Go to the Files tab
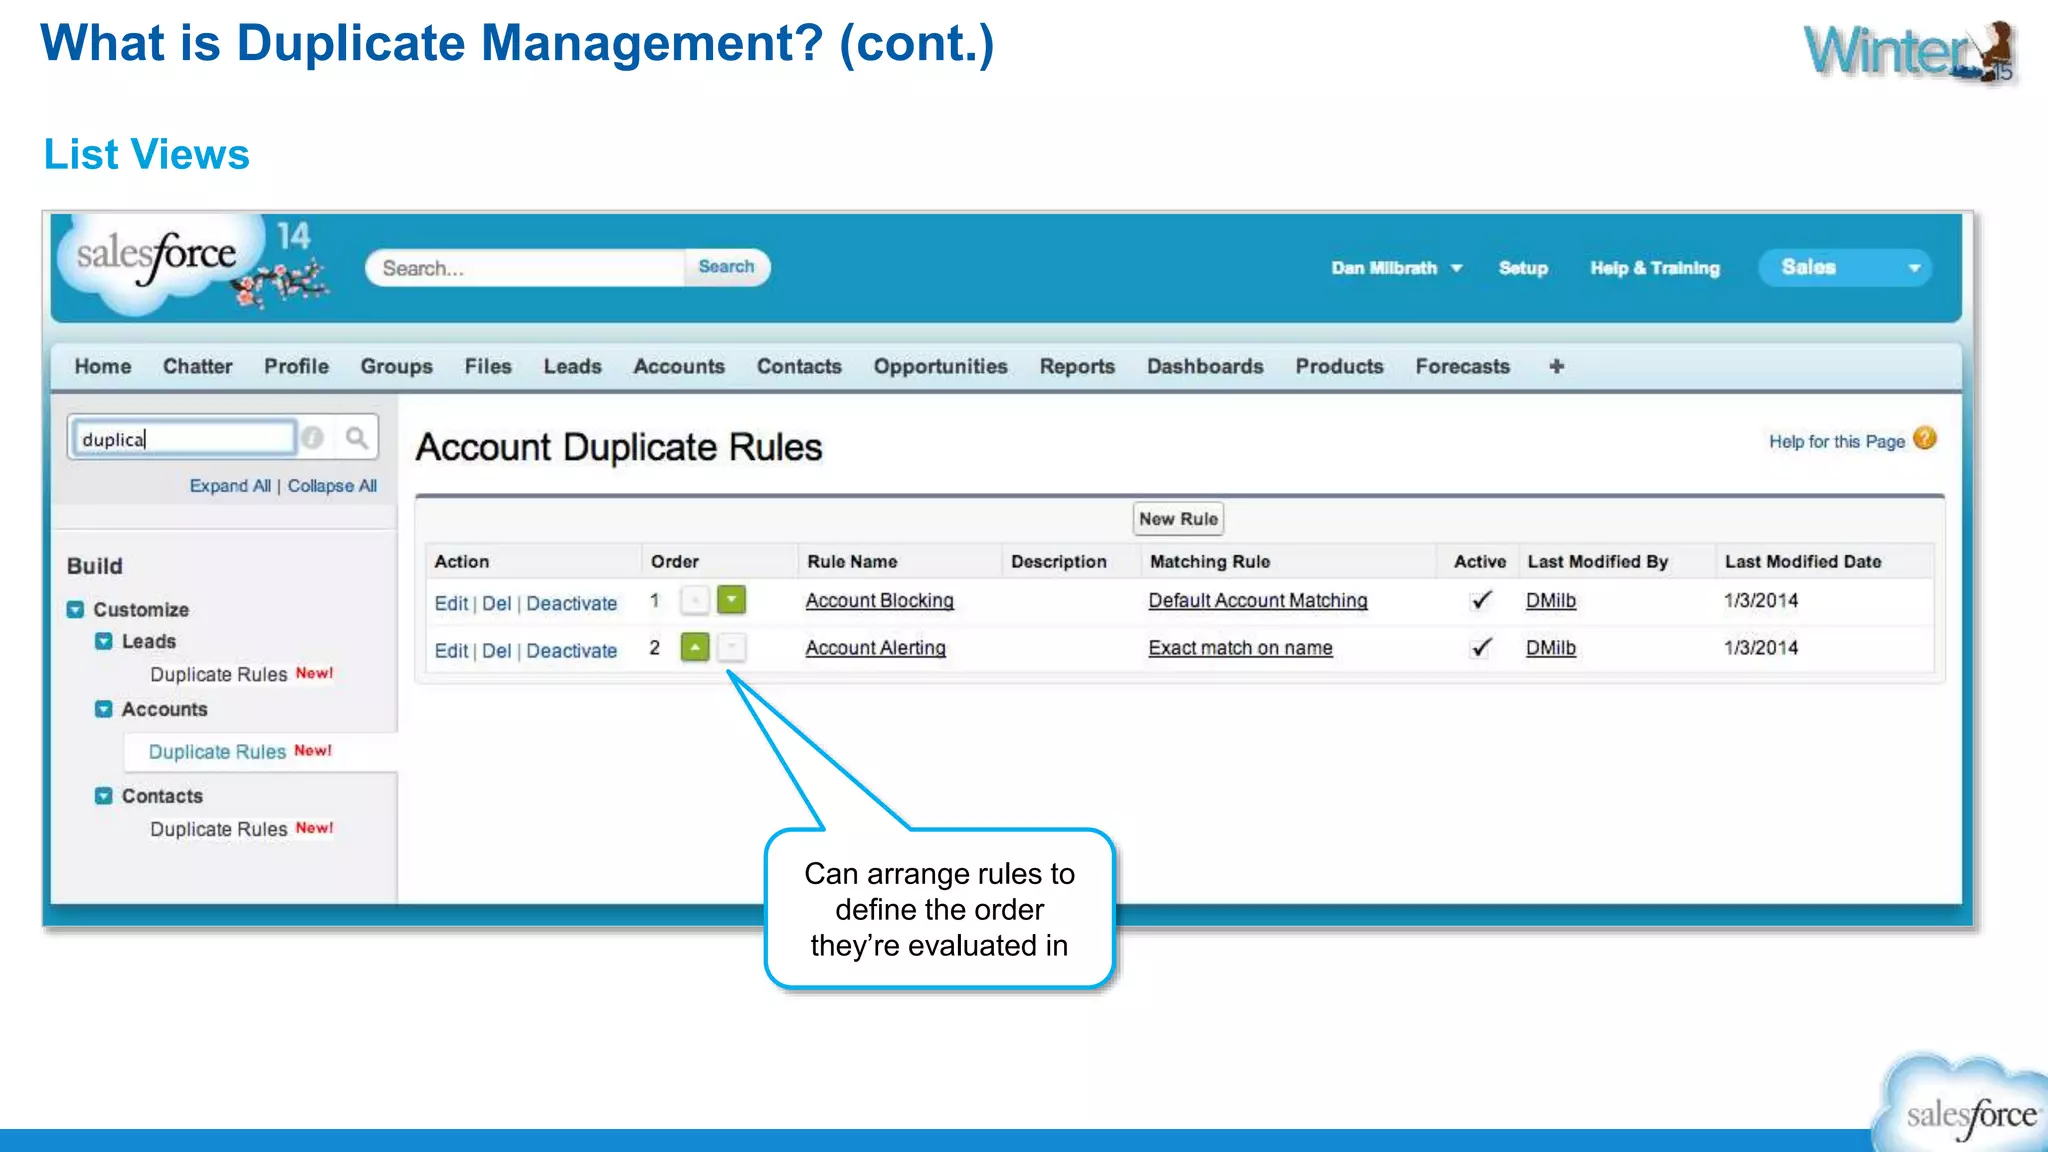The width and height of the screenshot is (2048, 1152). (x=488, y=366)
